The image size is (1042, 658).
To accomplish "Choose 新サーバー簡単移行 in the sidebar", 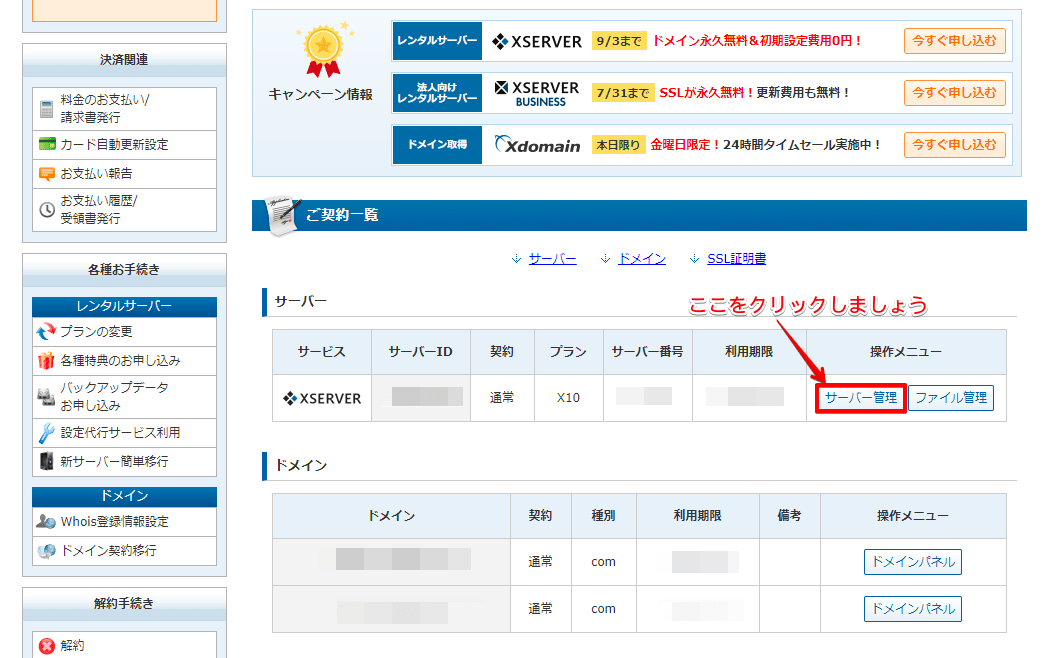I will [x=124, y=462].
